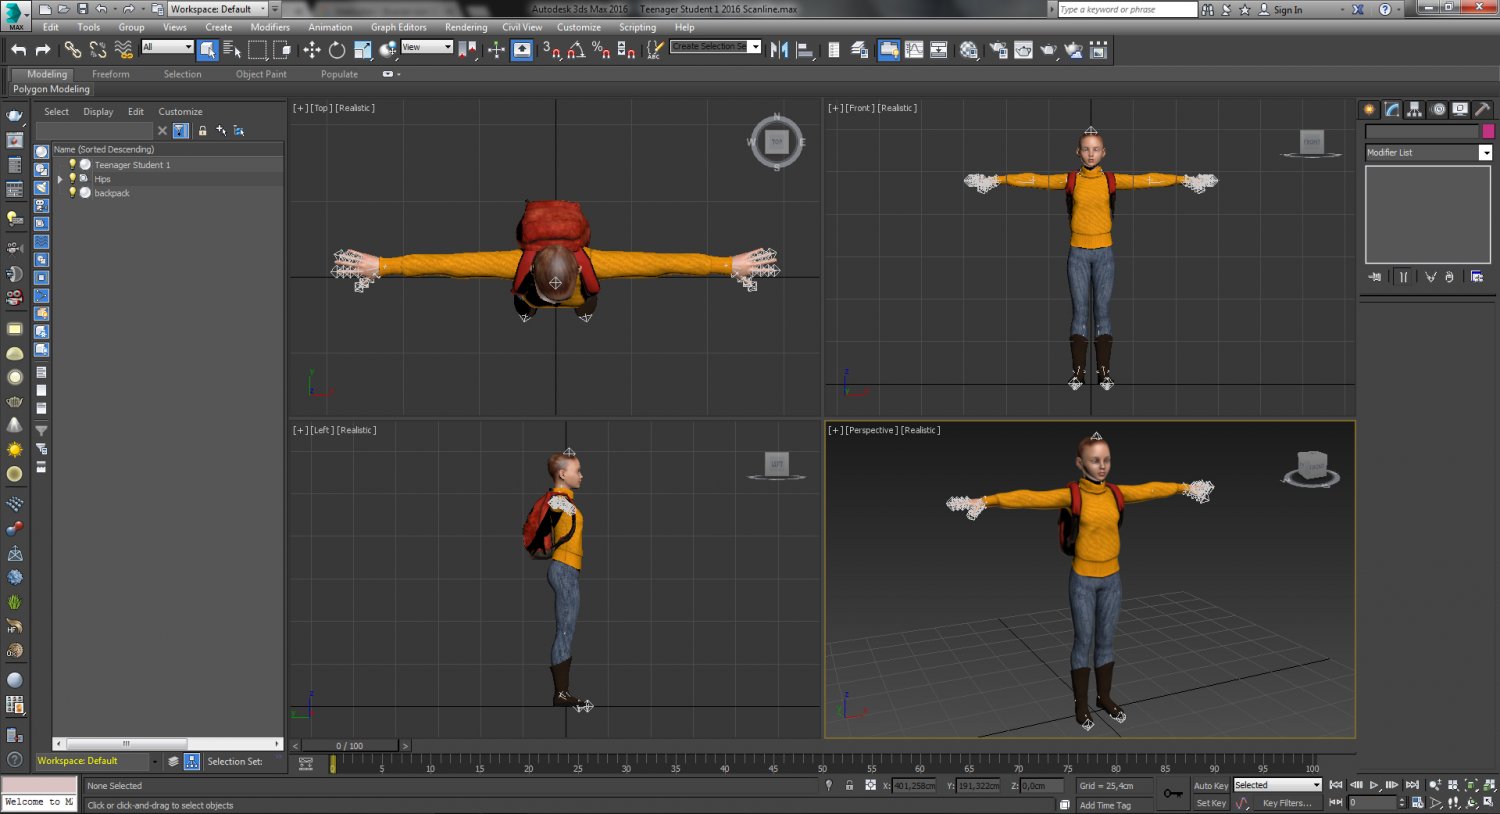The width and height of the screenshot is (1500, 814).
Task: Activate the Select Object tool
Action: coord(208,49)
